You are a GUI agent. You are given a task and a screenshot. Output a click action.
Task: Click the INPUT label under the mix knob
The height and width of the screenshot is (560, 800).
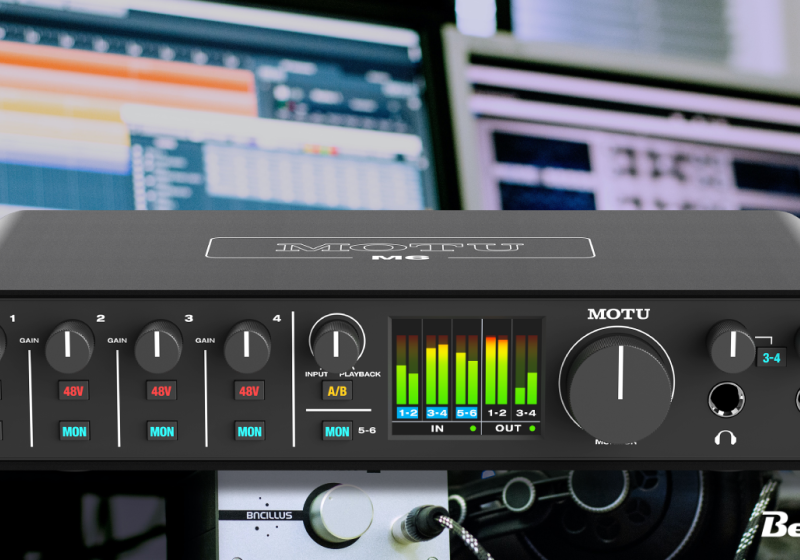tap(316, 374)
